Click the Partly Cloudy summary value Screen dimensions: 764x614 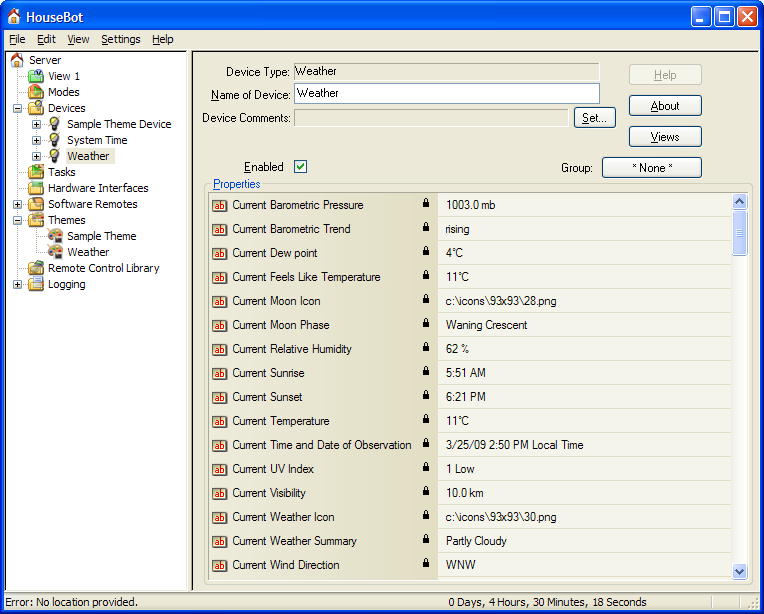476,541
